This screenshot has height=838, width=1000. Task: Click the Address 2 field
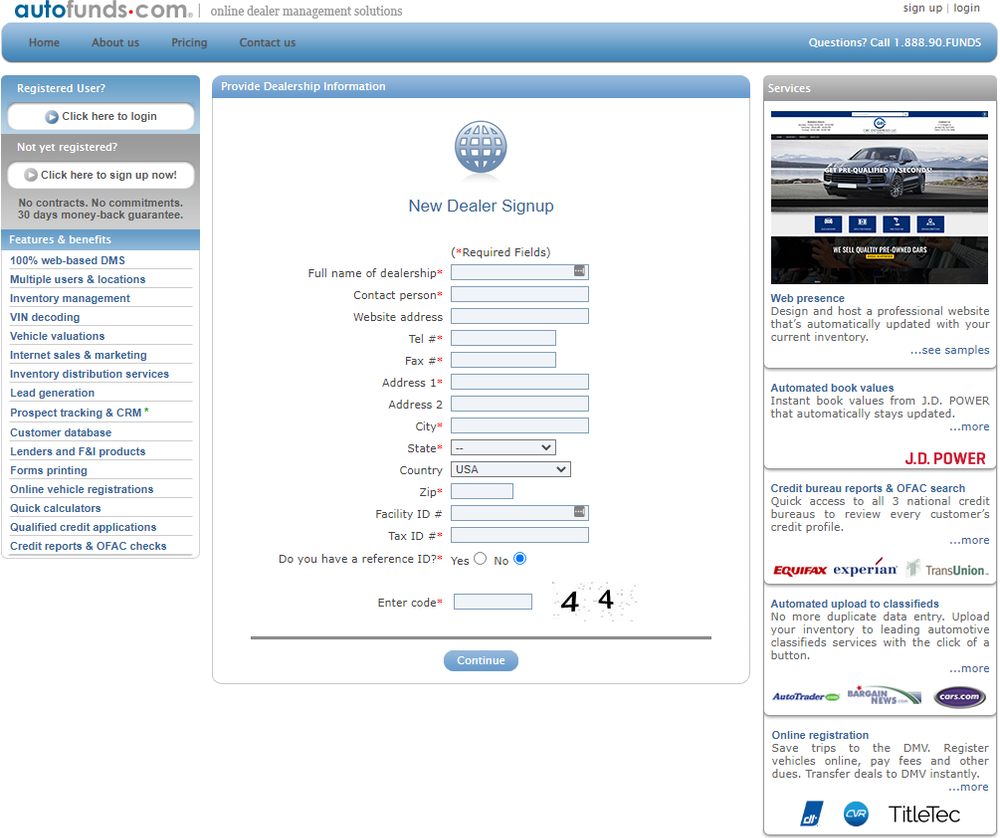click(520, 404)
